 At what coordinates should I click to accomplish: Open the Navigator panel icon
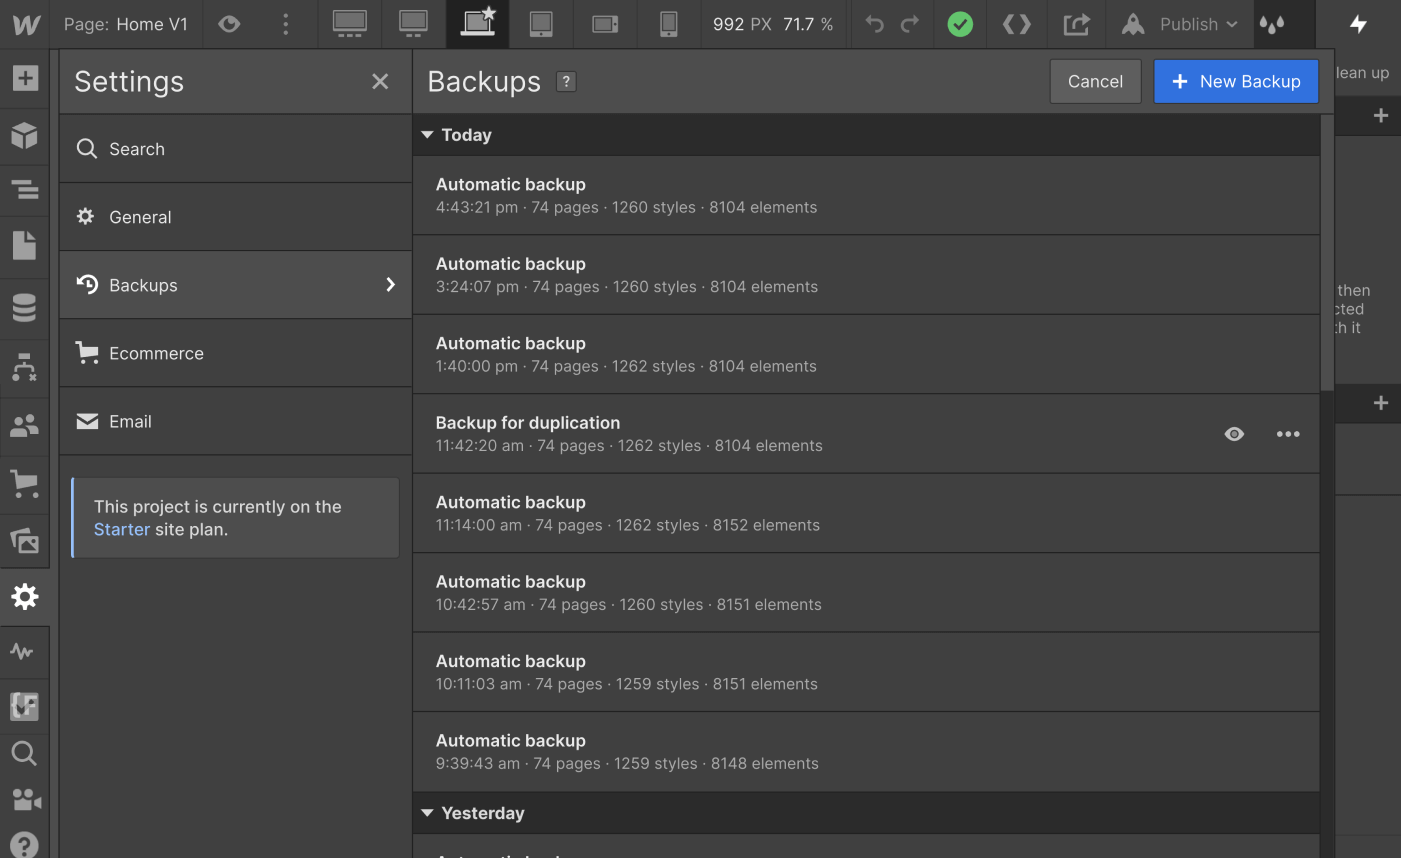(24, 189)
